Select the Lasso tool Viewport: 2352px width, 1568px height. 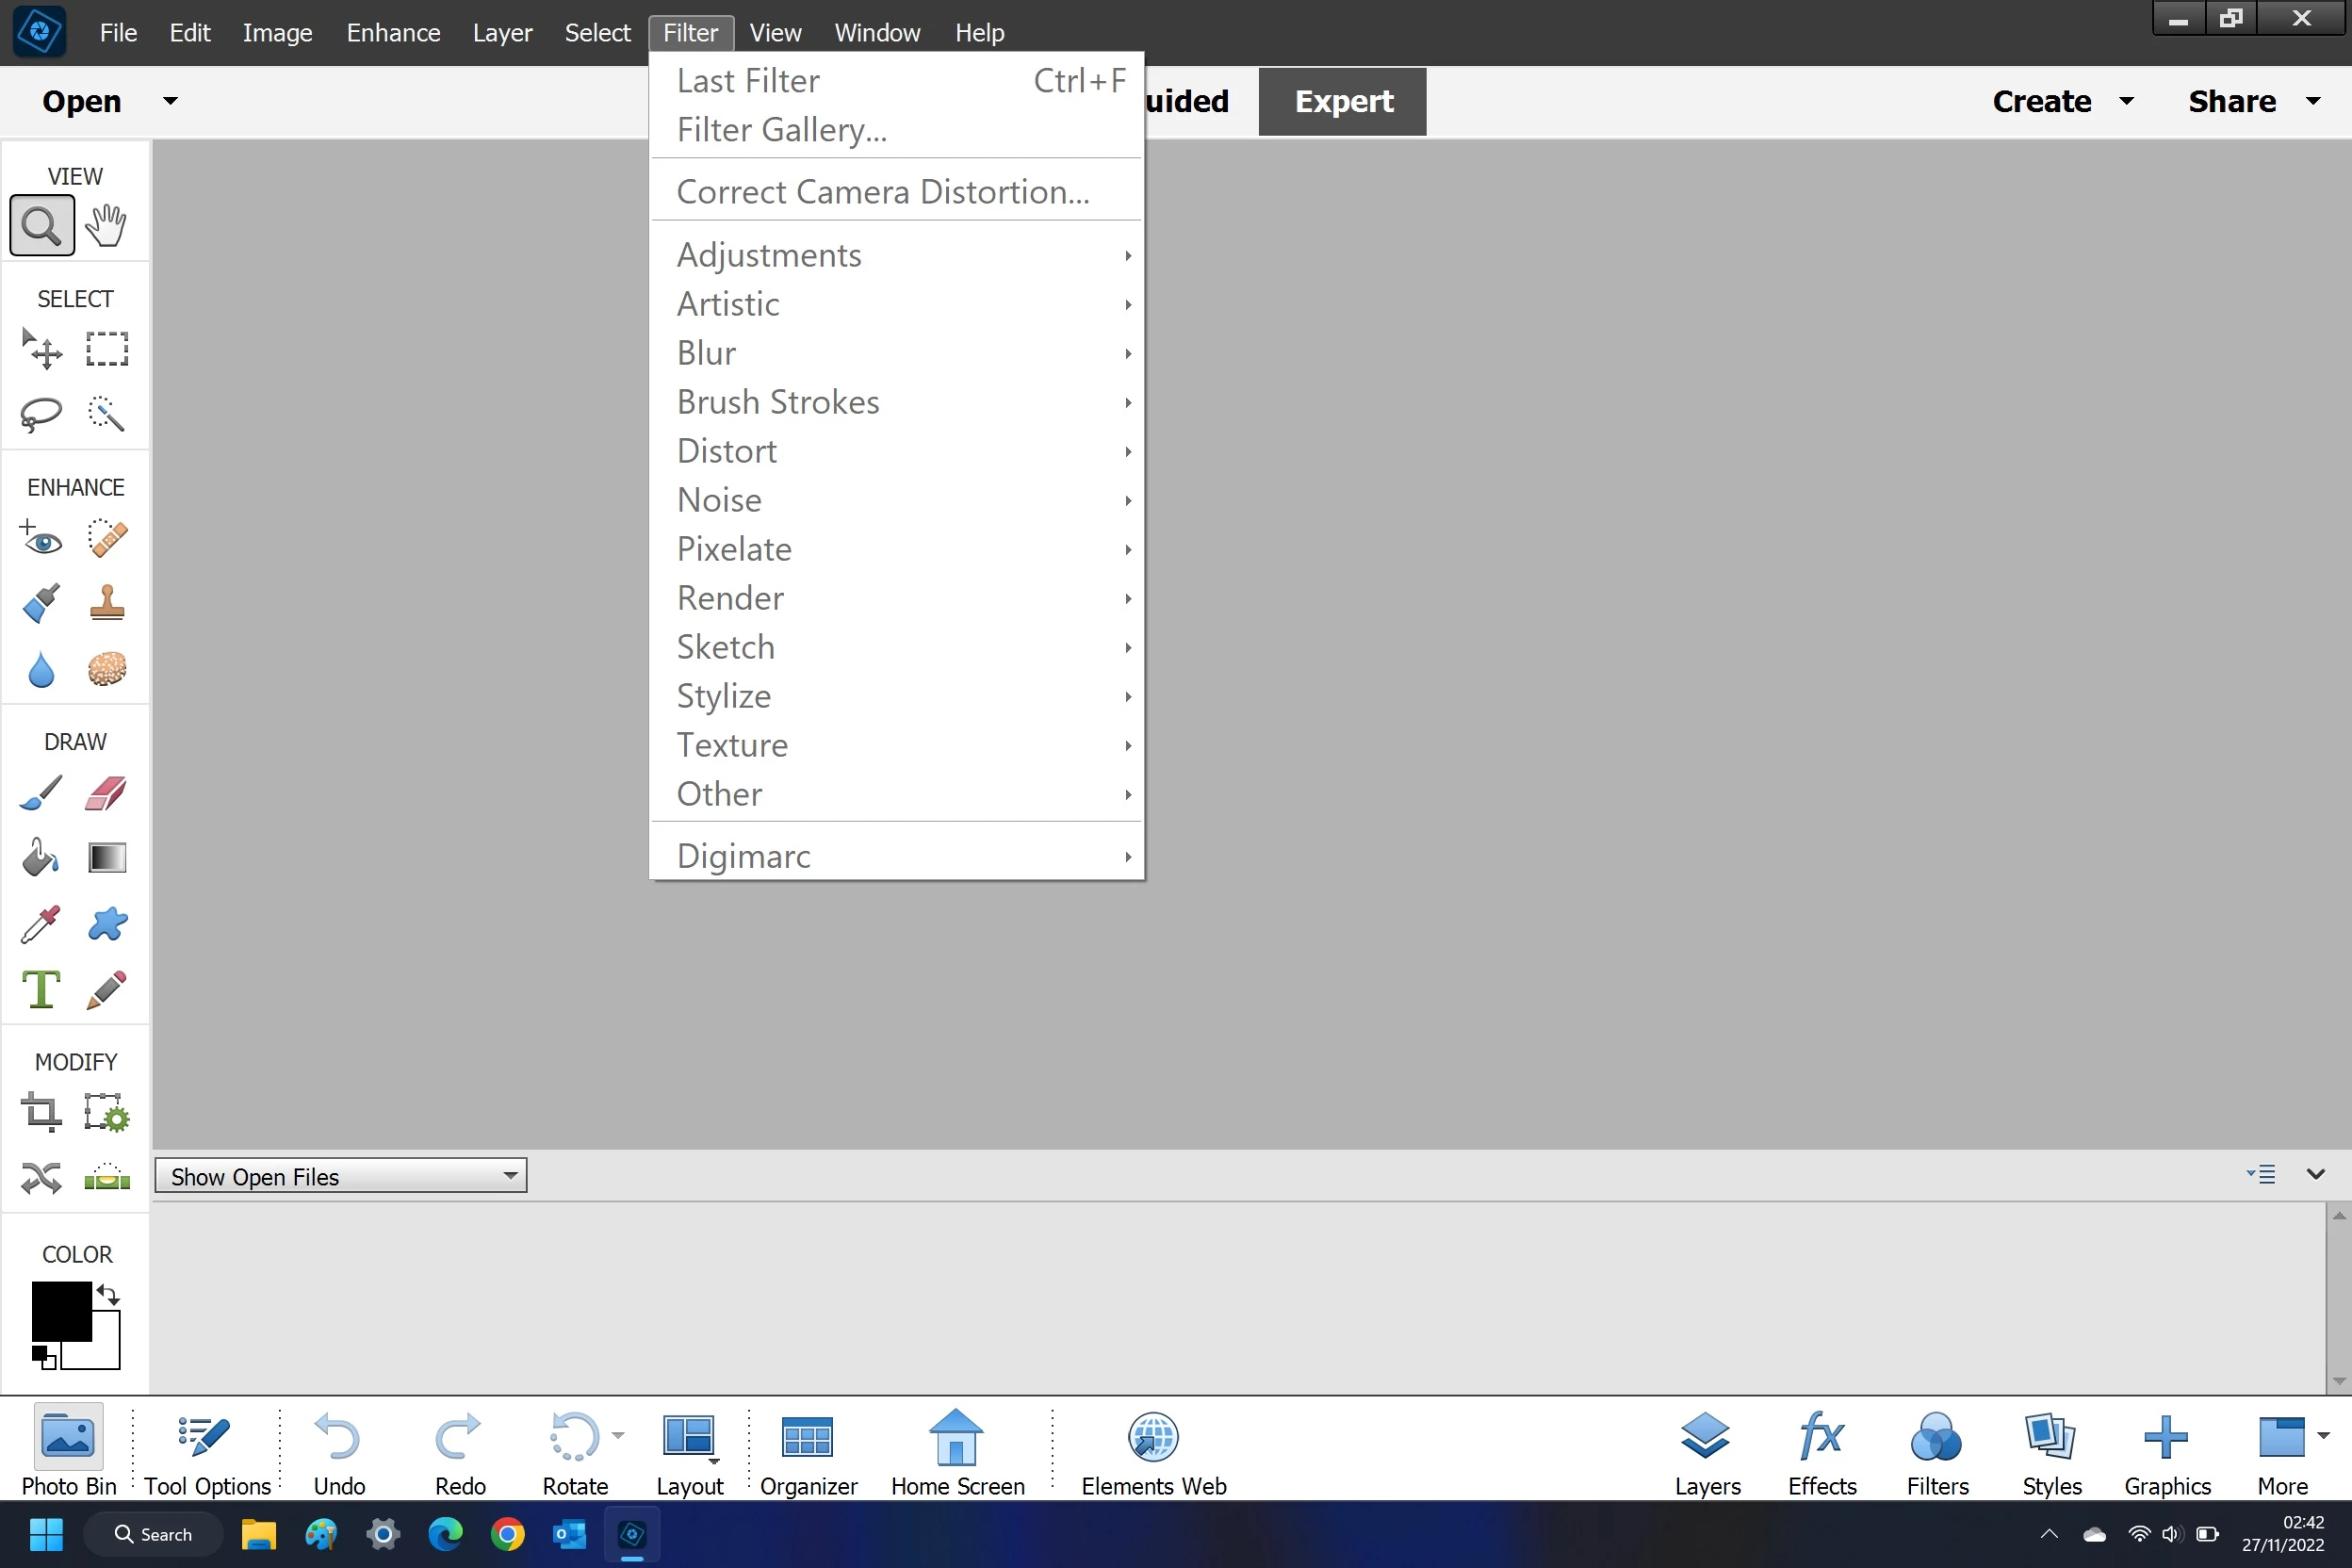coord(41,413)
